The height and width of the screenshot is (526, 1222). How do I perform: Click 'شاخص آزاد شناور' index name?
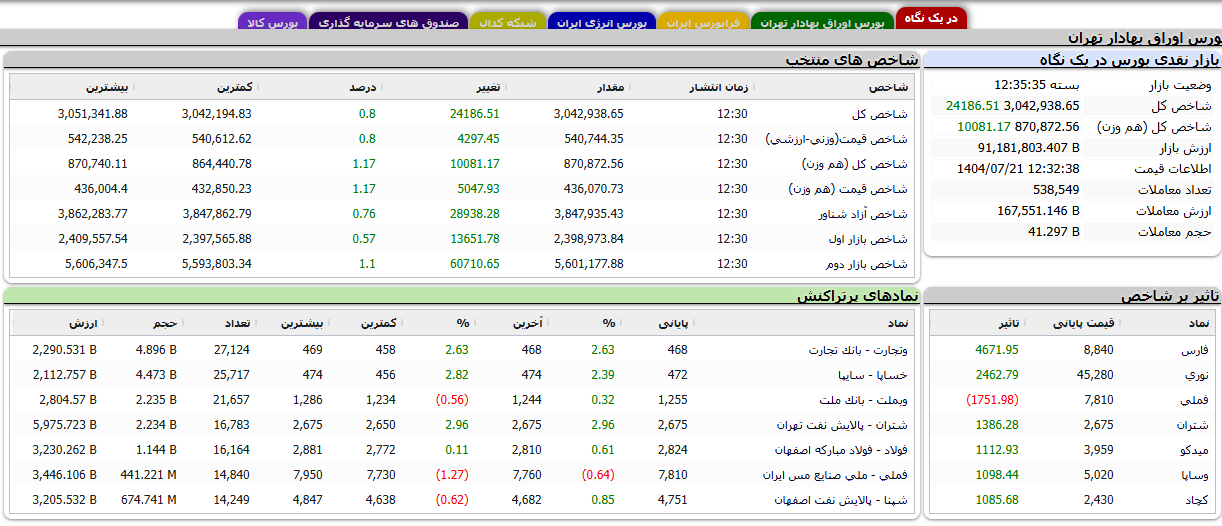pyautogui.click(x=870, y=214)
